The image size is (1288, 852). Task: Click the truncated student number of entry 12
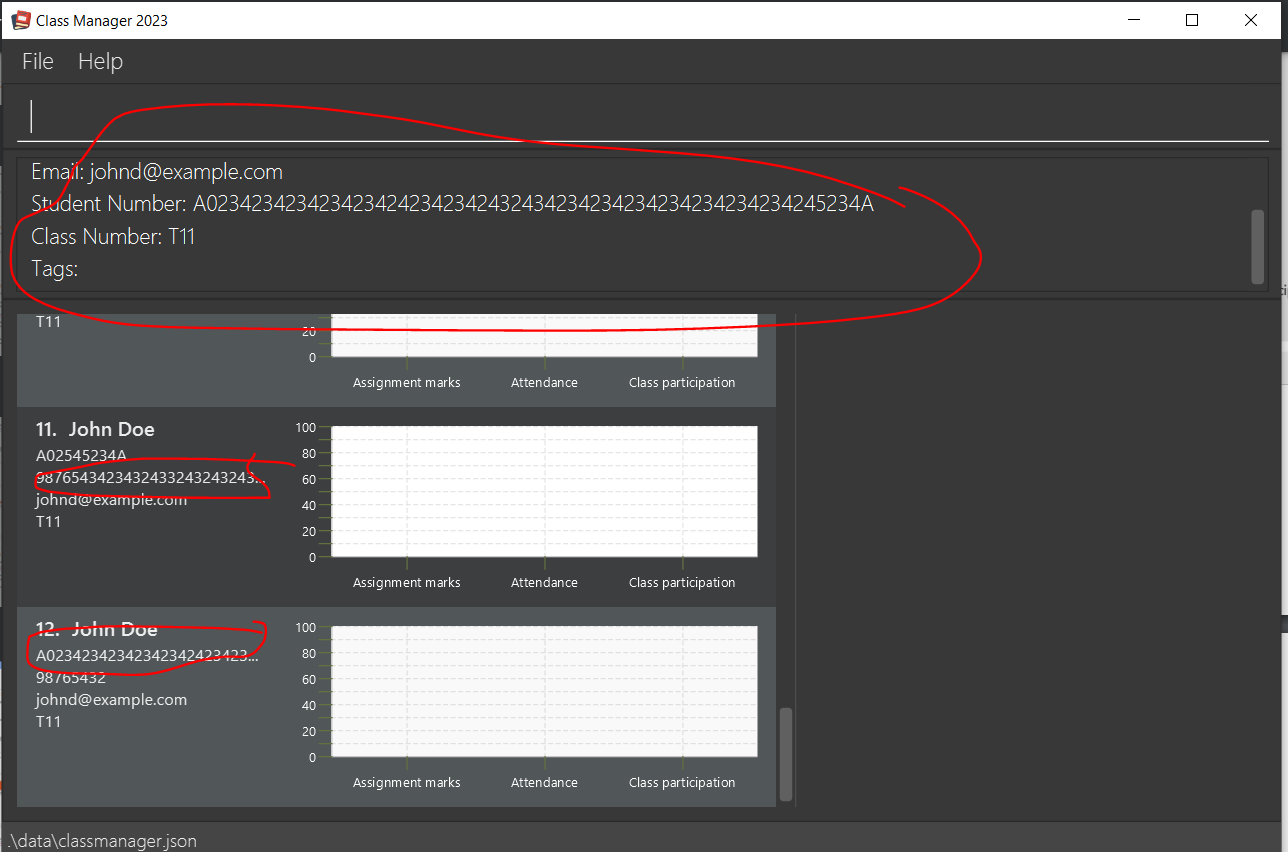click(x=145, y=655)
